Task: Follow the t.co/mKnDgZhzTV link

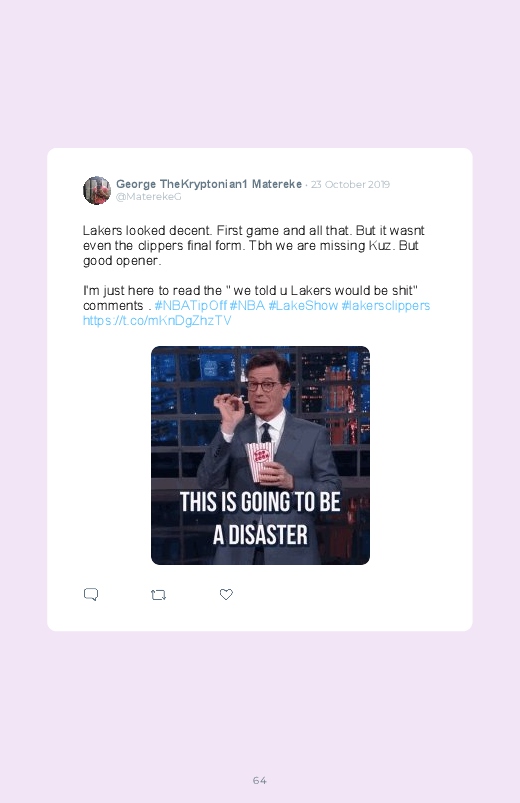Action: [x=157, y=321]
